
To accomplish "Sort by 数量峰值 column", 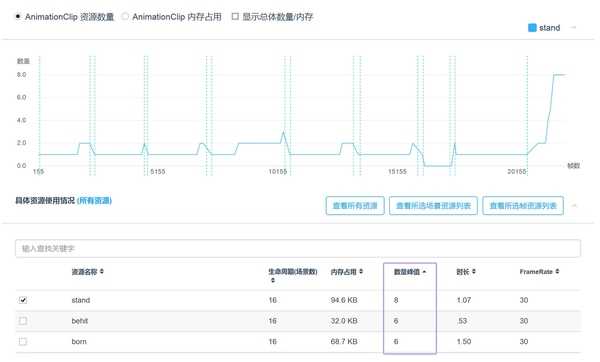I will coord(410,272).
